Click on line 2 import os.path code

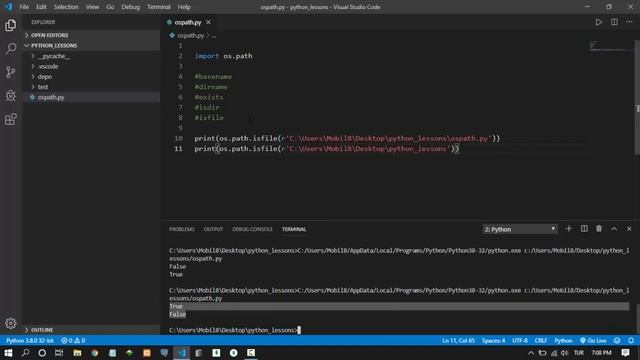point(223,56)
